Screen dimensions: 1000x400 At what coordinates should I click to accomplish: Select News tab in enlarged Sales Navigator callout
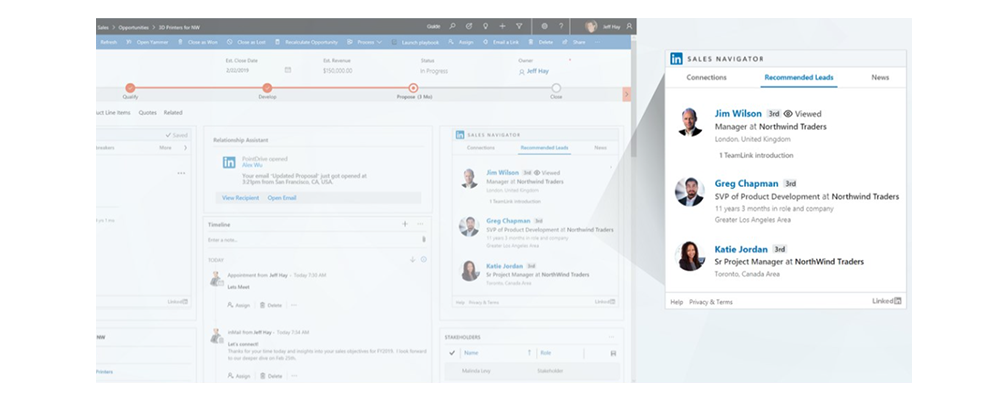(880, 77)
